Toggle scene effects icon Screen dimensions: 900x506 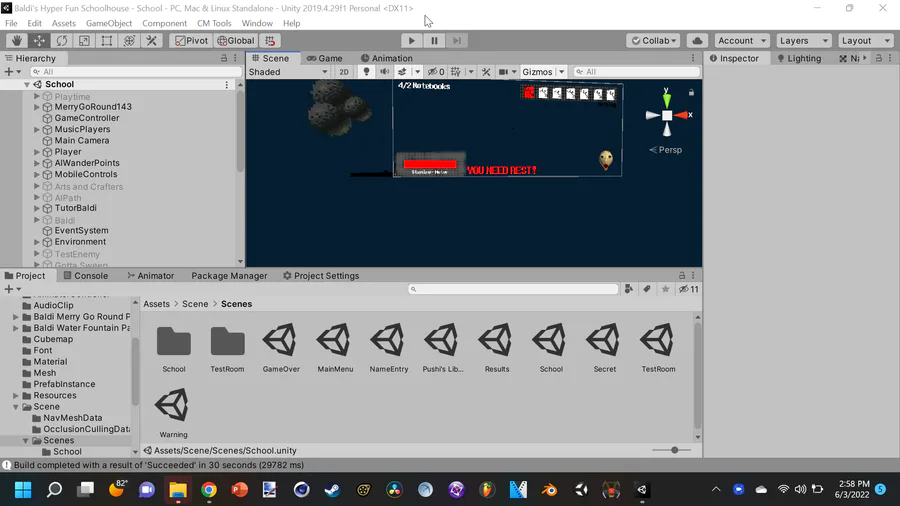pyautogui.click(x=402, y=72)
